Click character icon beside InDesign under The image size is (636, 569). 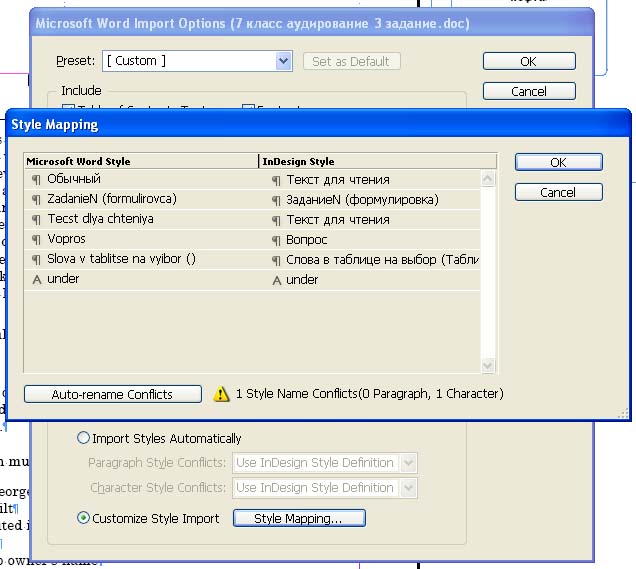tap(277, 281)
